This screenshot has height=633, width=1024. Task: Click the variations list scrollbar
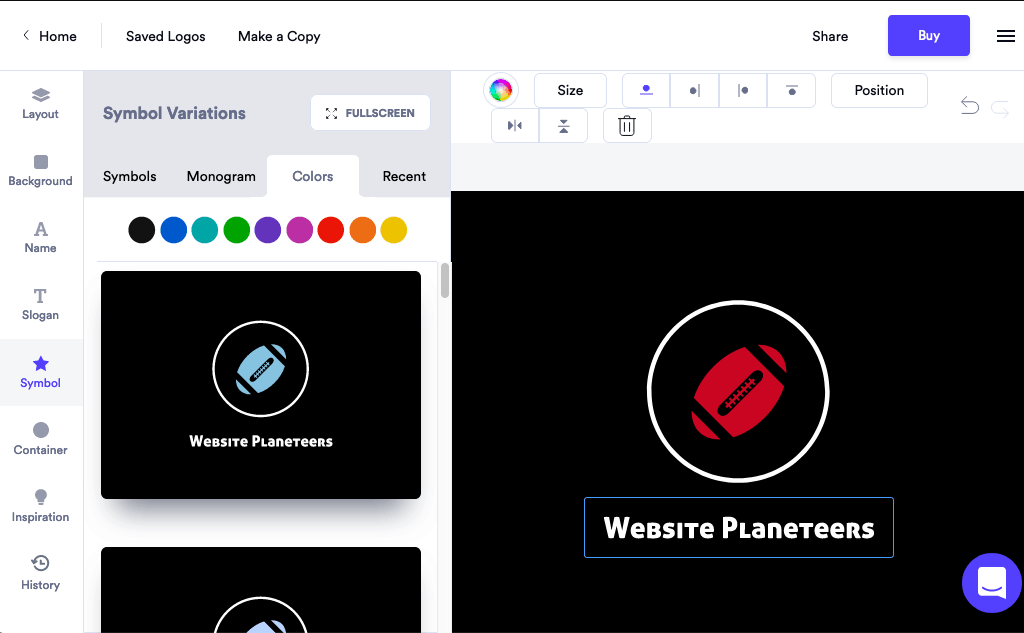tap(445, 280)
